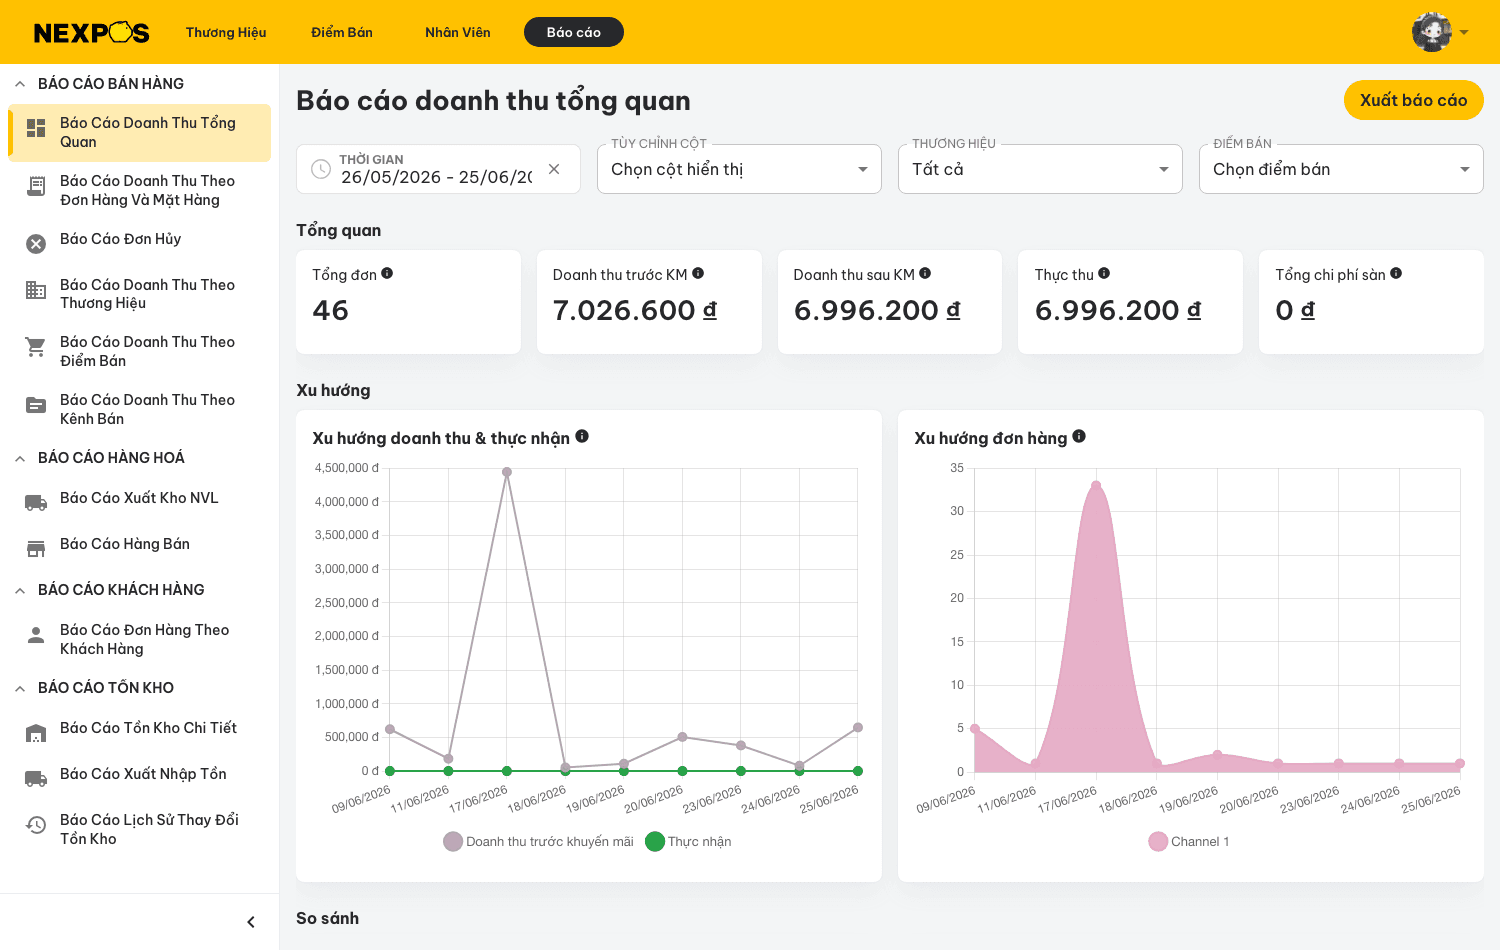Open the Thương Hiệu tab
1500x950 pixels.
[x=226, y=32]
